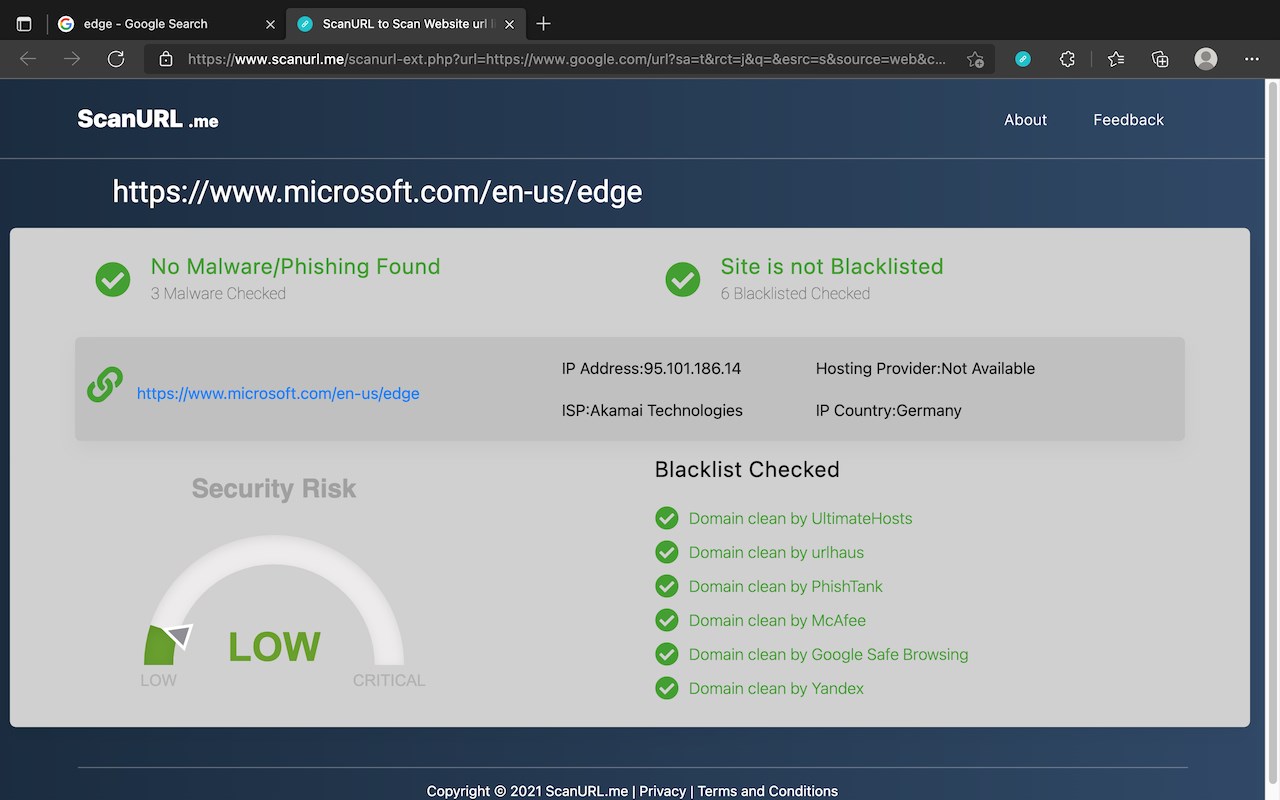Open Terms and Conditions footer link
This screenshot has width=1280, height=800.
click(767, 791)
